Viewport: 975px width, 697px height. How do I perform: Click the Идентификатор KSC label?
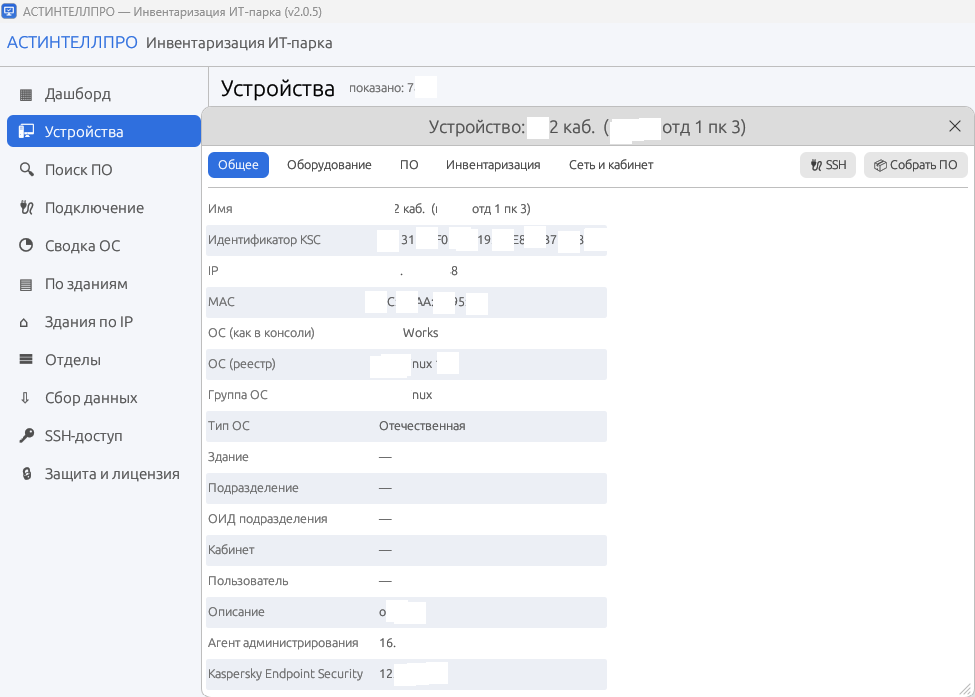tap(264, 240)
